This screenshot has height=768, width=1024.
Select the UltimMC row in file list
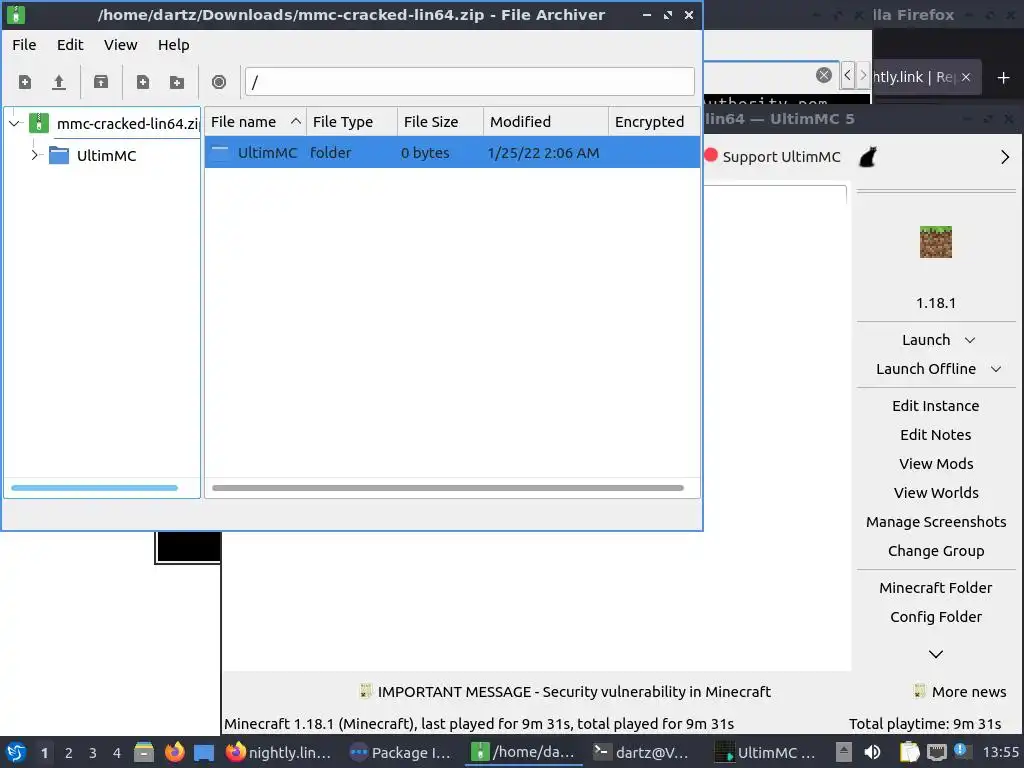pos(452,153)
